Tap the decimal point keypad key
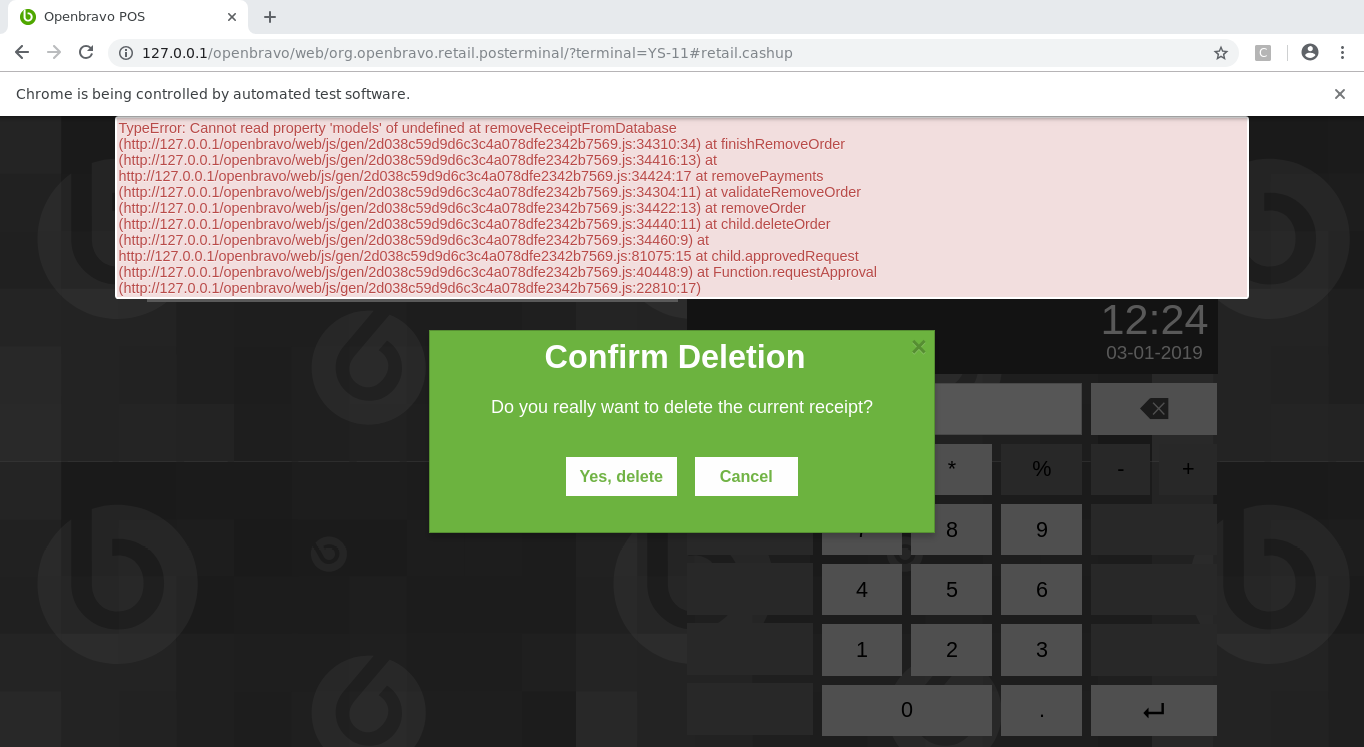1364x747 pixels. [x=1041, y=710]
